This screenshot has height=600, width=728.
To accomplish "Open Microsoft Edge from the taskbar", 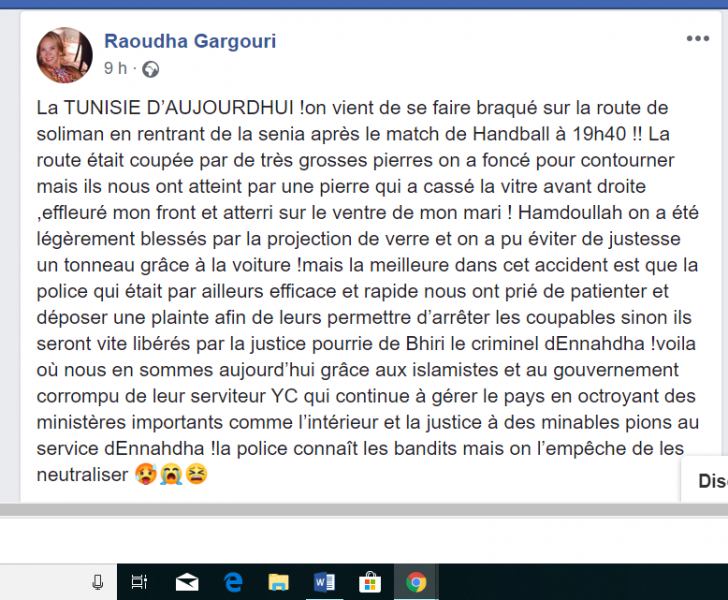I will pyautogui.click(x=233, y=582).
